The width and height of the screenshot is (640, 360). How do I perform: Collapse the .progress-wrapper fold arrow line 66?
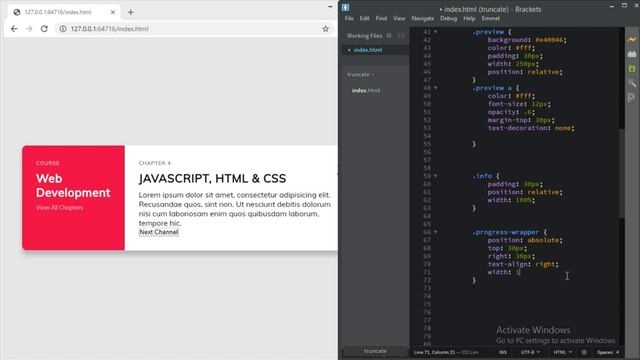pos(436,232)
